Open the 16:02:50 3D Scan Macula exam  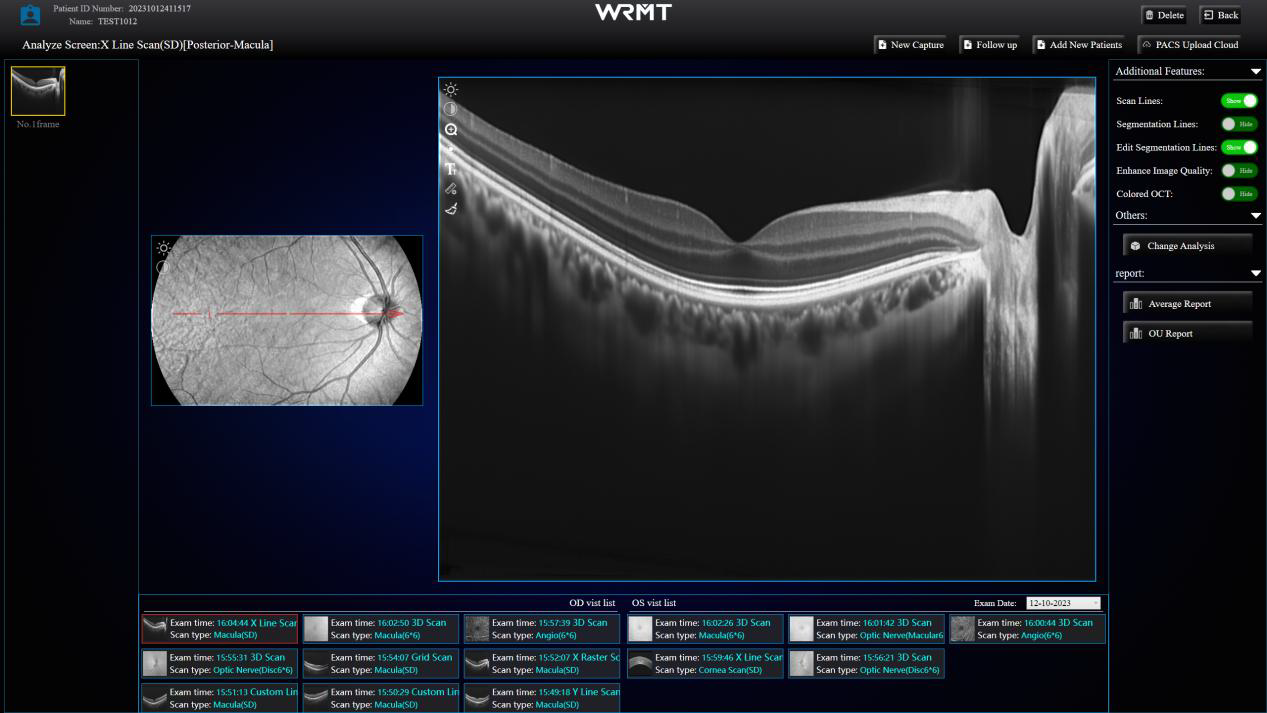pos(381,628)
